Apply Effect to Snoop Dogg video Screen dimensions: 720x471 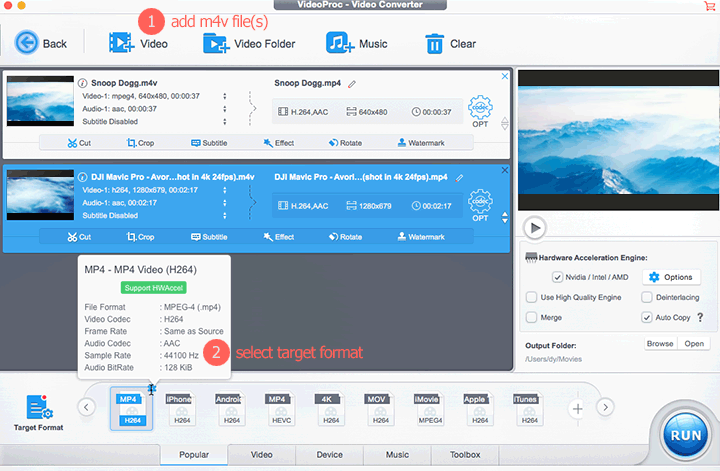(x=278, y=143)
